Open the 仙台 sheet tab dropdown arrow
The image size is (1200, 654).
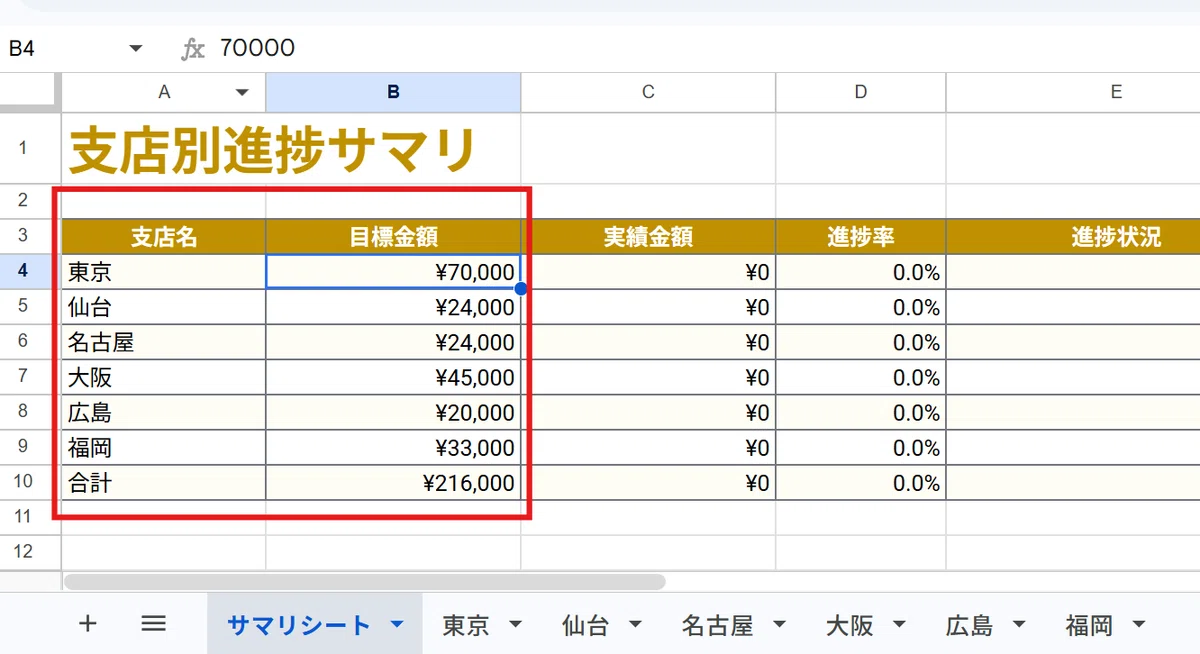(x=635, y=625)
